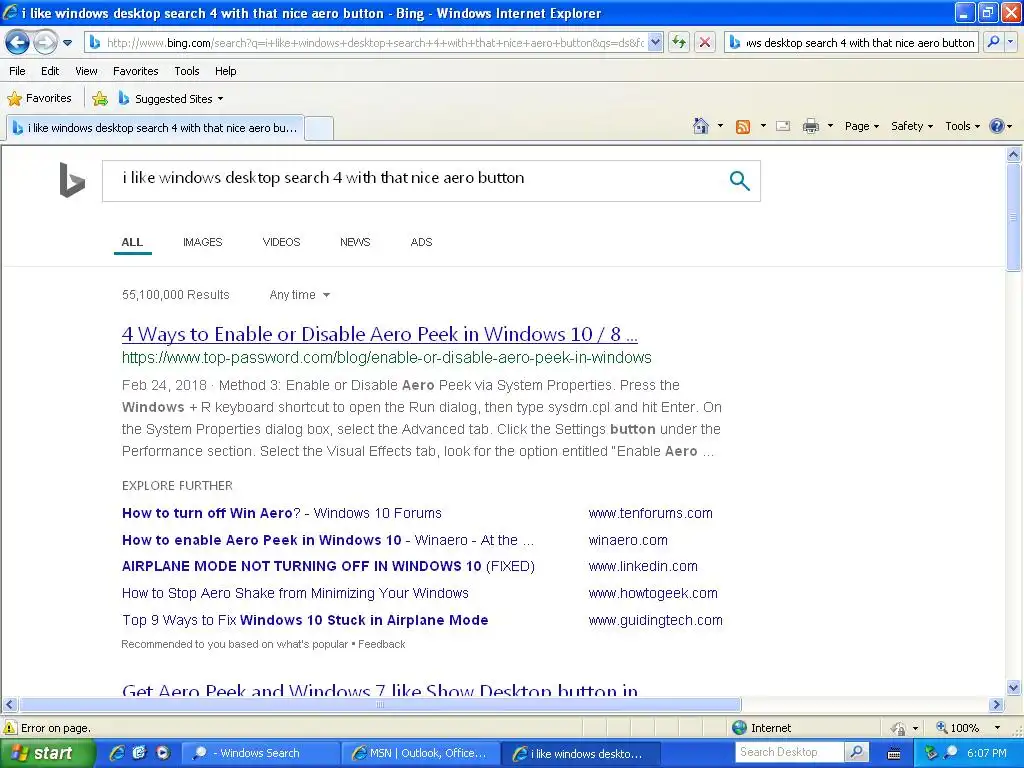Click the vertical scrollbar up arrow
The image size is (1024, 768).
pyautogui.click(x=1013, y=155)
